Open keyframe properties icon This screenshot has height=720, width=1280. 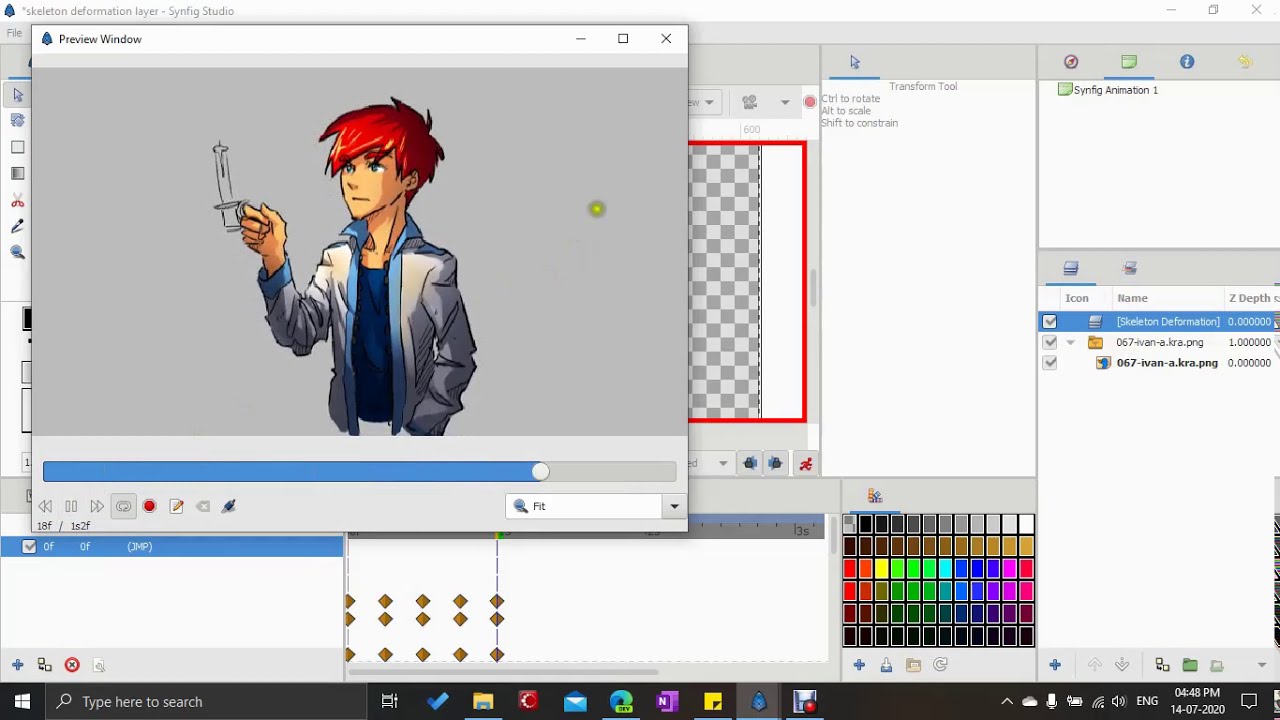click(x=99, y=665)
